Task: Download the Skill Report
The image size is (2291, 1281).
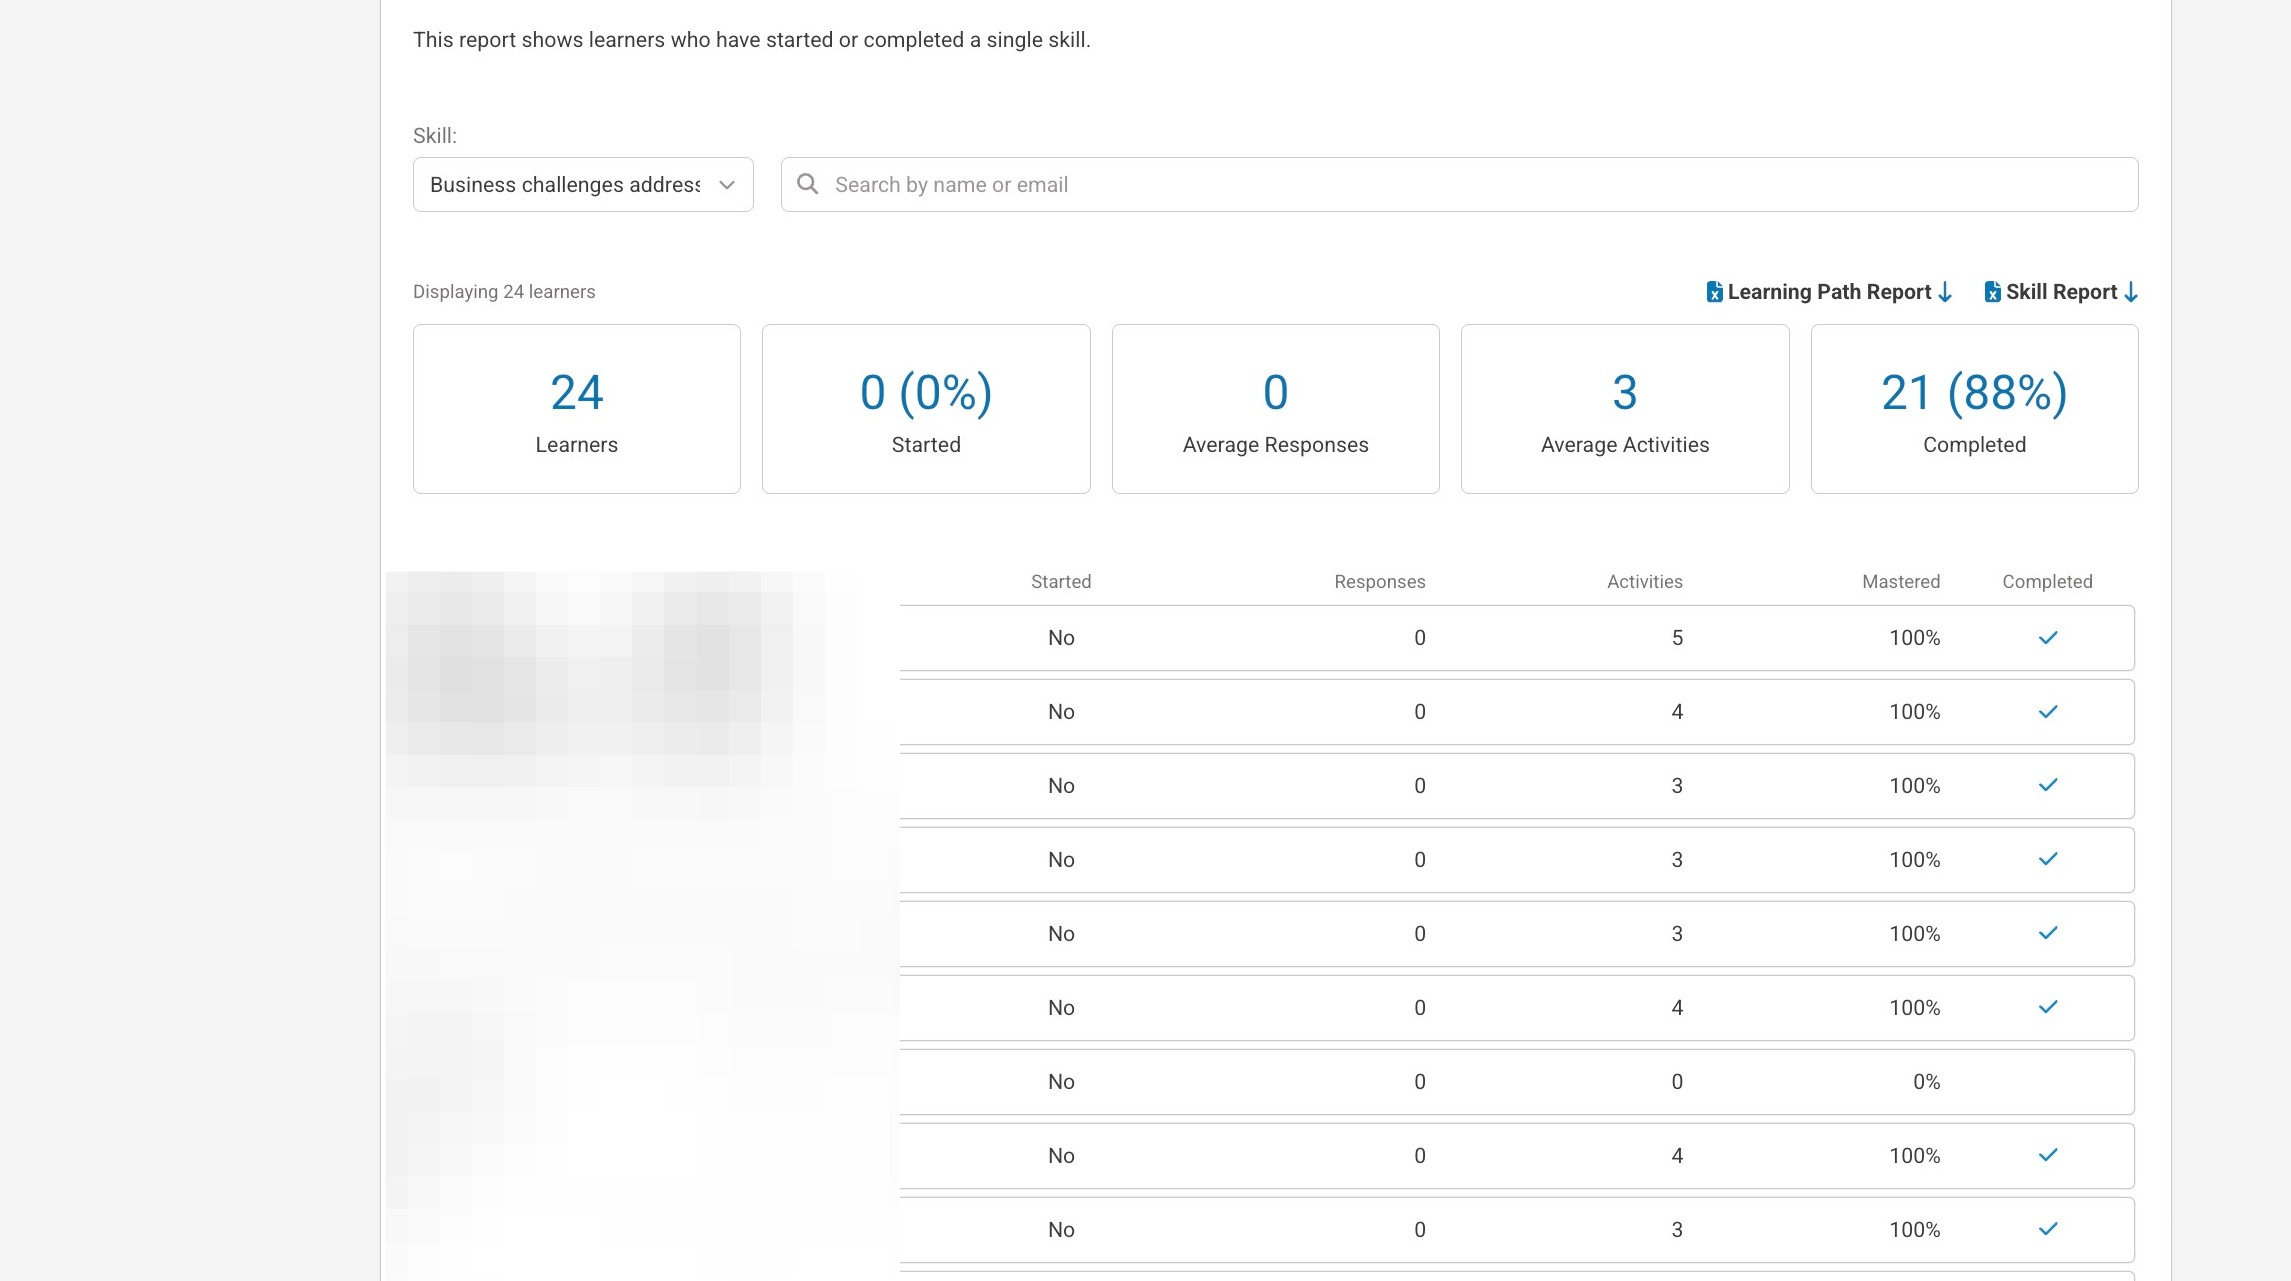Action: pyautogui.click(x=2061, y=292)
